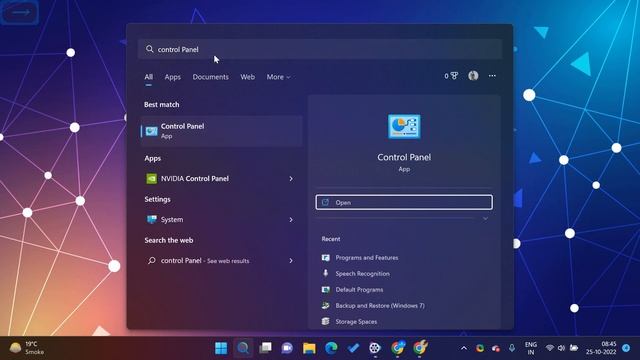This screenshot has width=640, height=360.
Task: Open the More filters dropdown
Action: coord(278,77)
